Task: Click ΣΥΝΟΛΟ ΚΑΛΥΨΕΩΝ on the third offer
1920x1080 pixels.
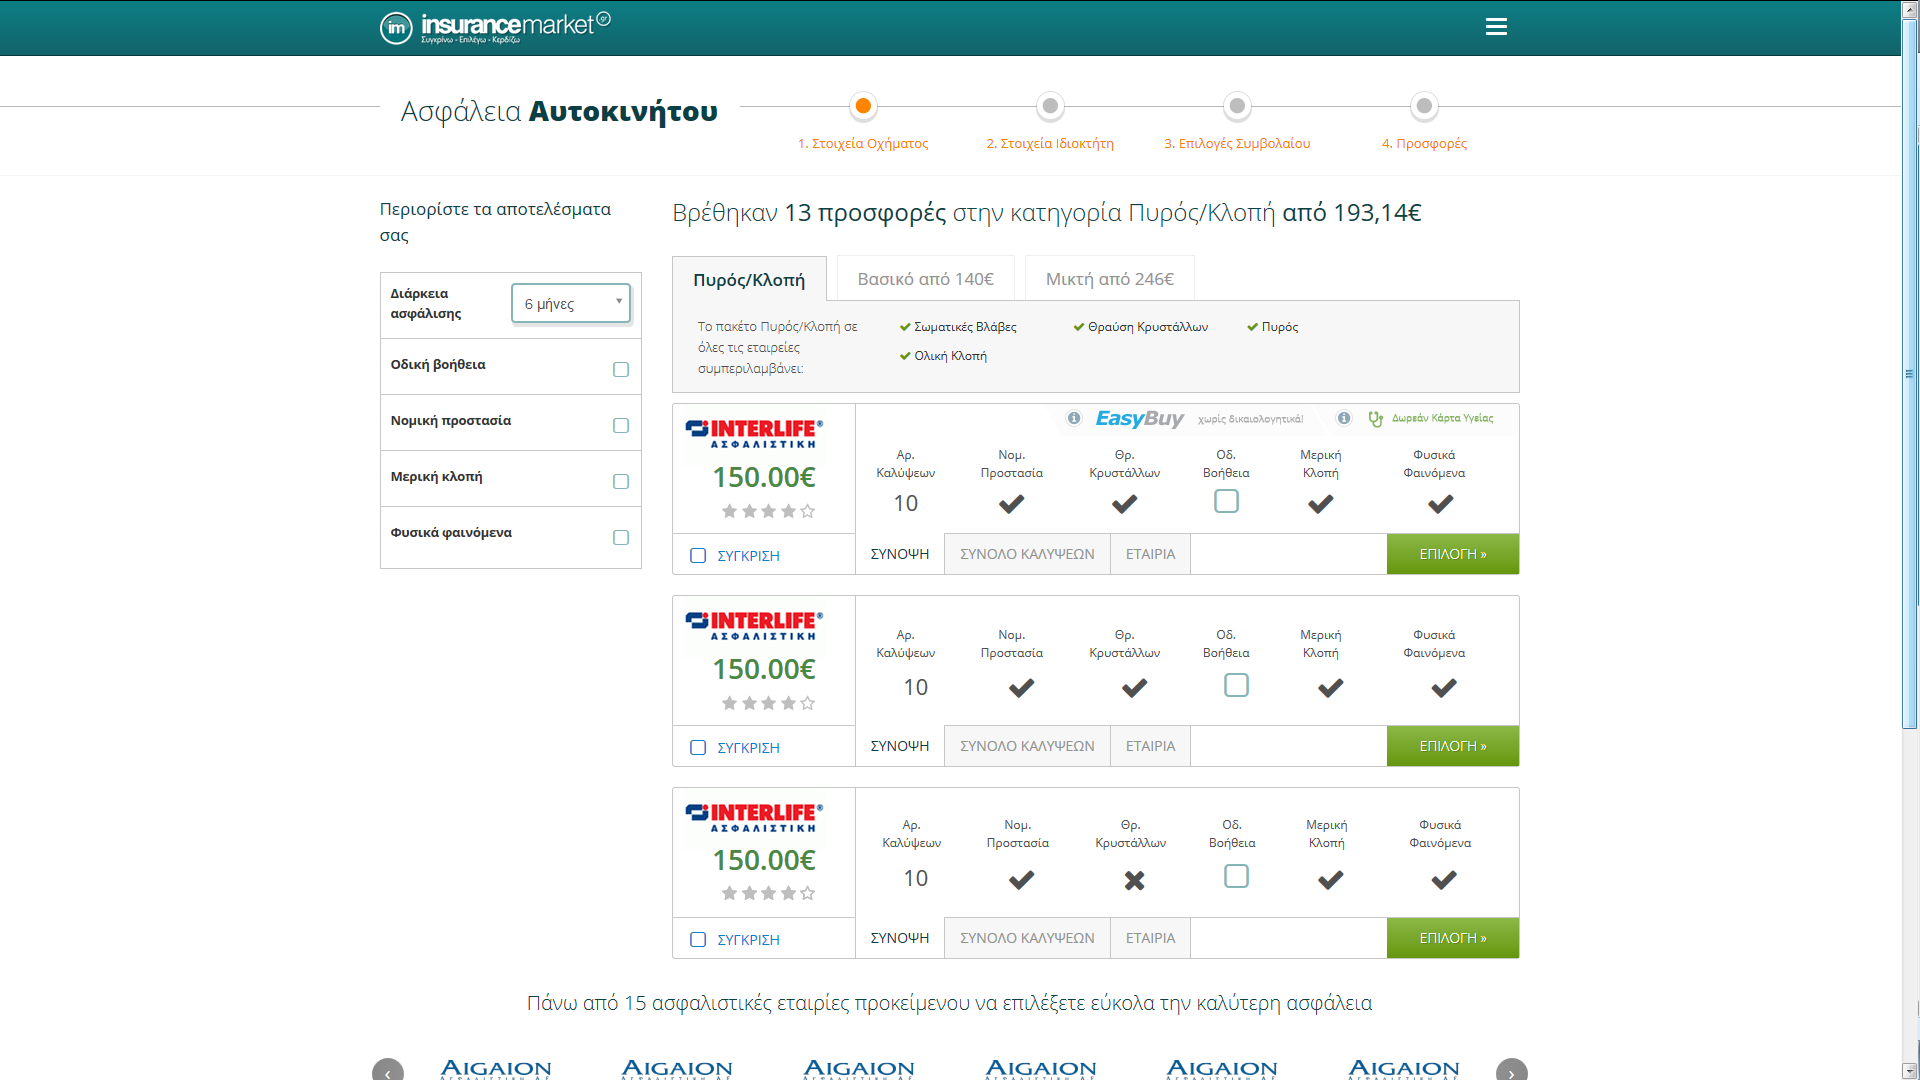Action: [1027, 937]
